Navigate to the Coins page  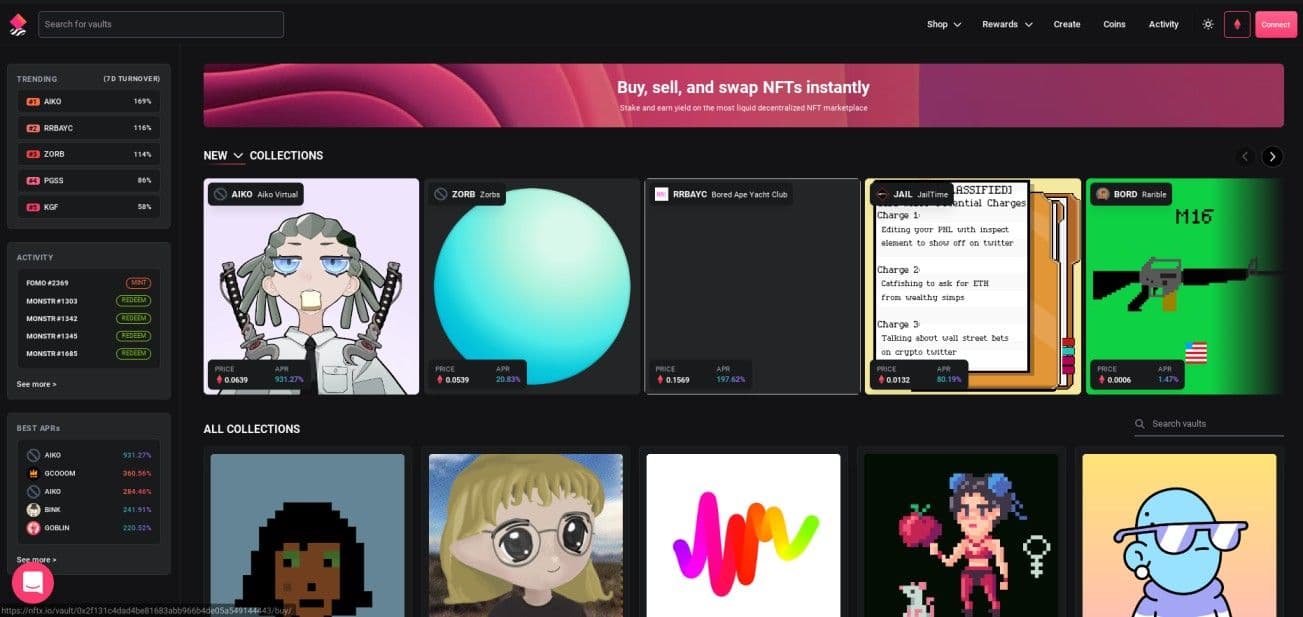[1114, 24]
